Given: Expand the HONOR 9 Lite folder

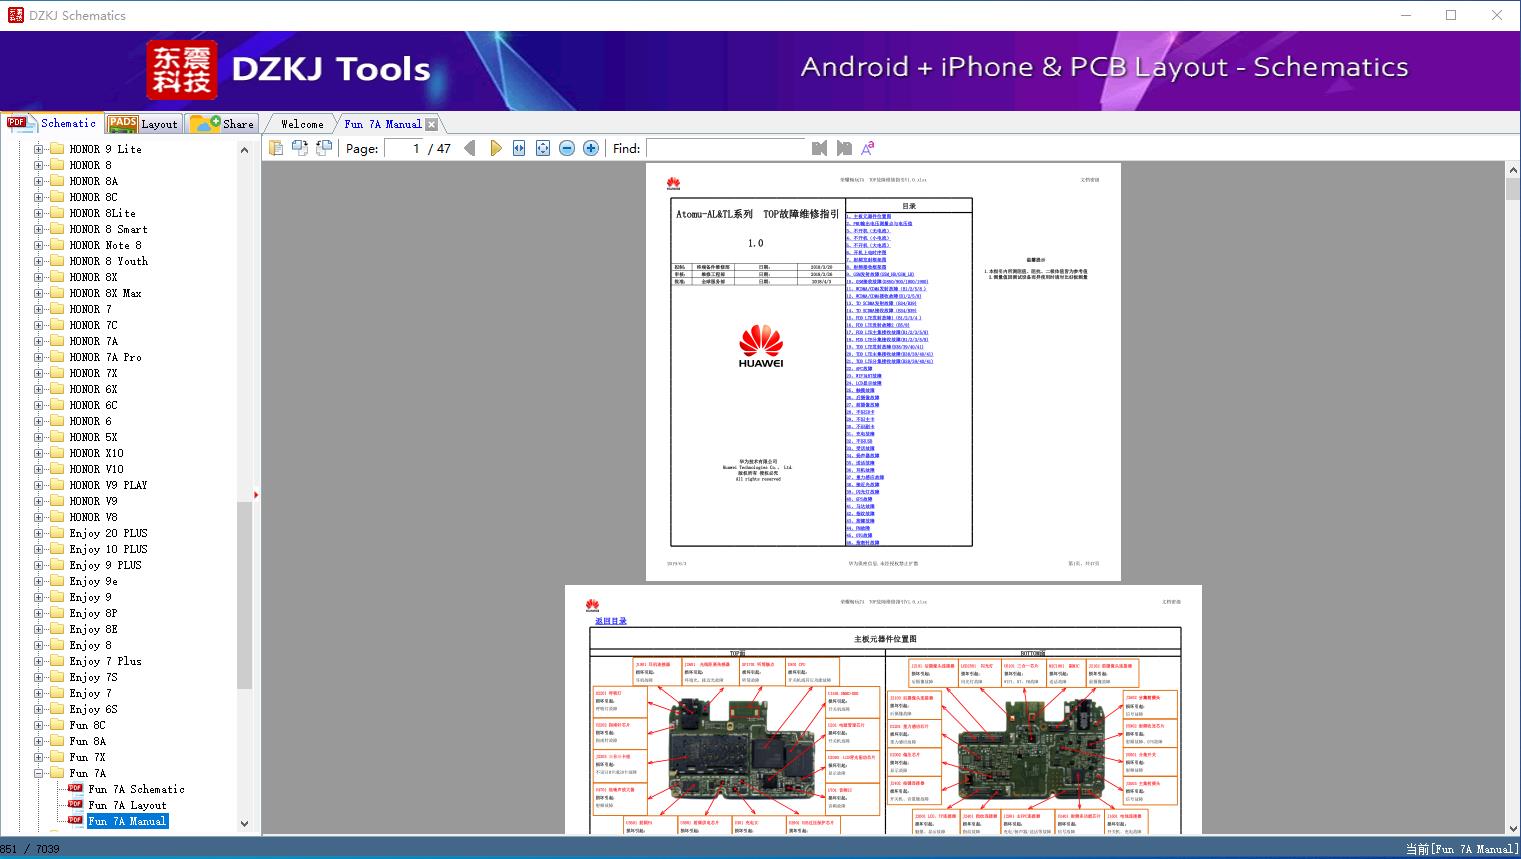Looking at the screenshot, I should 39,149.
